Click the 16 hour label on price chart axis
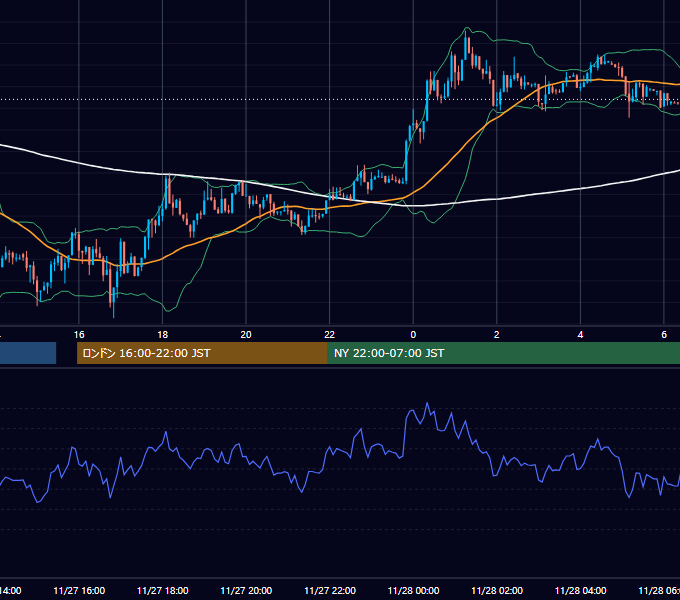Screen dimensions: 680x600 point(79,335)
